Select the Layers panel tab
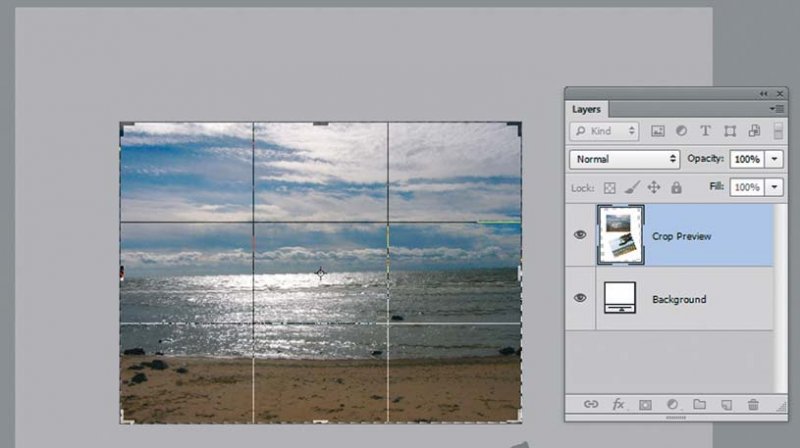Viewport: 800px width, 448px height. coord(587,109)
